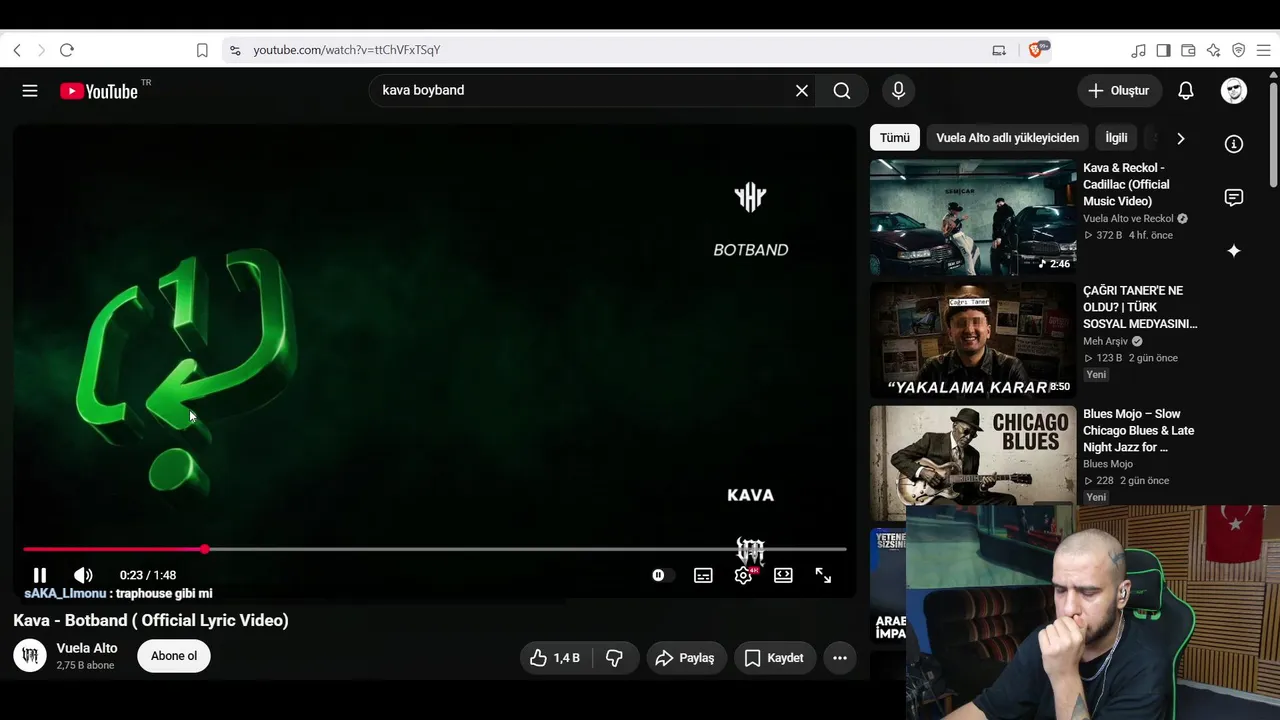The width and height of the screenshot is (1280, 720).
Task: Seek using the video progress bar
Action: click(x=435, y=549)
